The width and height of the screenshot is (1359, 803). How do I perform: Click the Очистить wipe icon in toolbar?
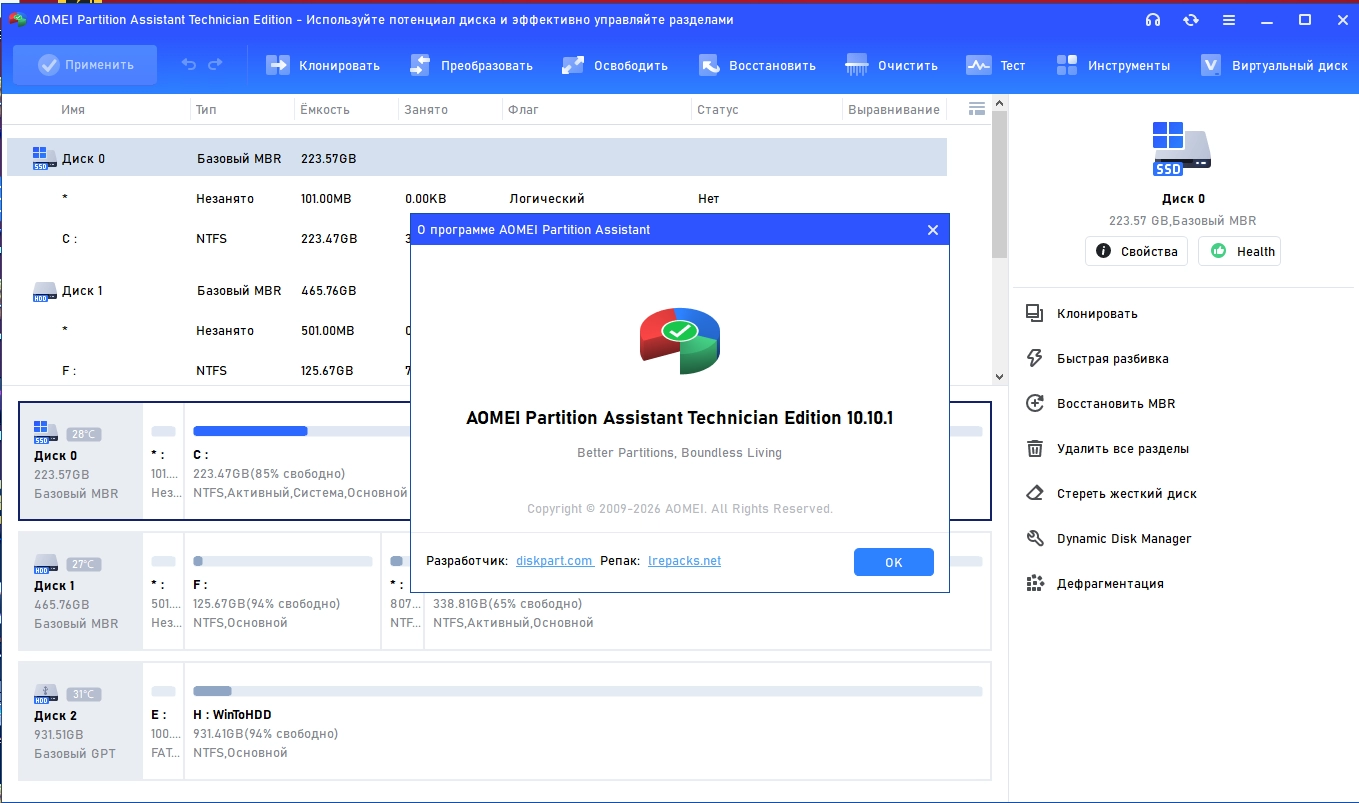(857, 65)
